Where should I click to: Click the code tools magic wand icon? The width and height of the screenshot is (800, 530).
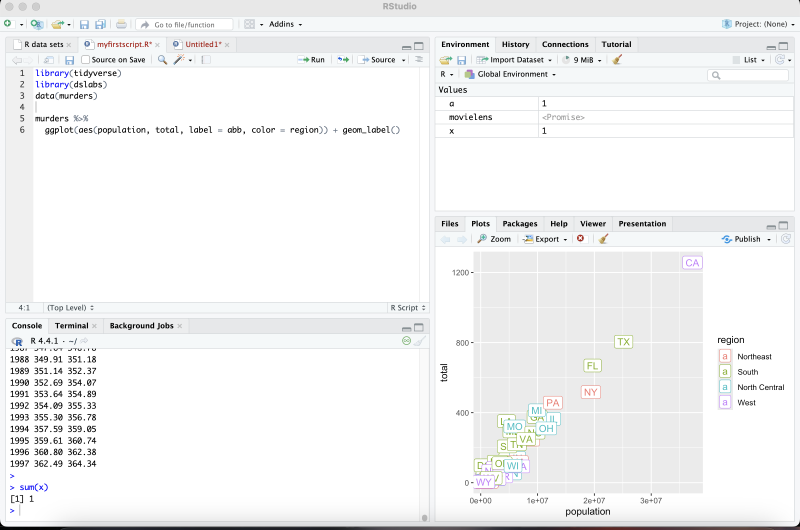point(179,60)
